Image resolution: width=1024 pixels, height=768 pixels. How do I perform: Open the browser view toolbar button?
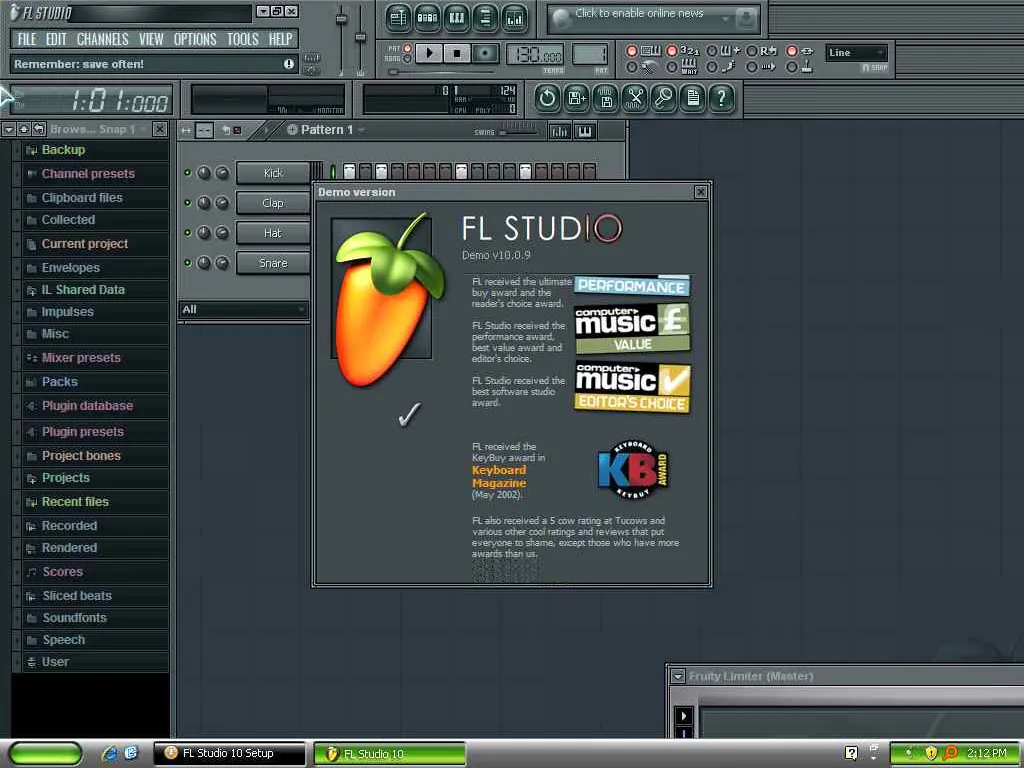[x=485, y=18]
